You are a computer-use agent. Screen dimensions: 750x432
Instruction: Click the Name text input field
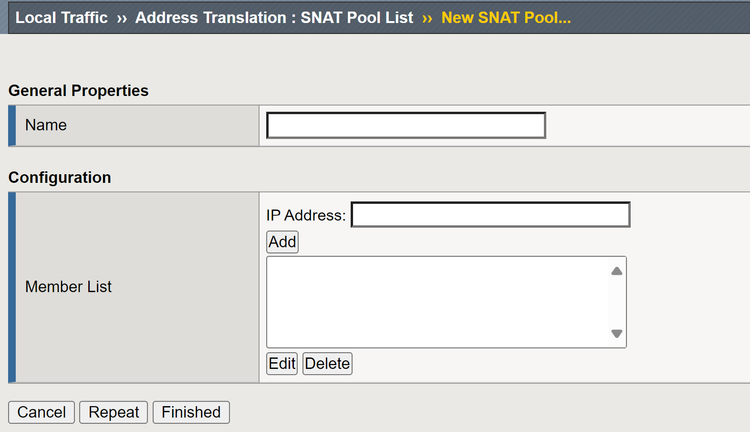point(406,125)
